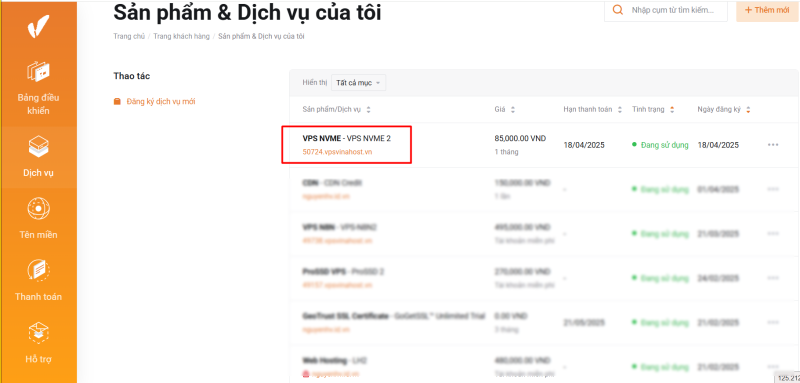The image size is (800, 383).
Task: Click the Web Hosting - LH2 product name
Action: (334, 360)
